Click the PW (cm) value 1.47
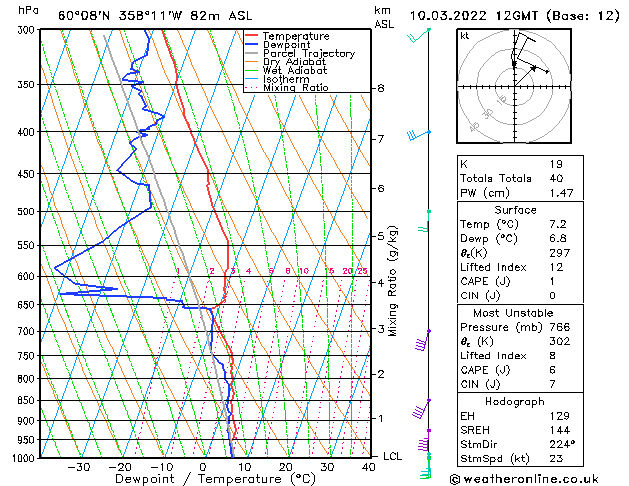 561,193
